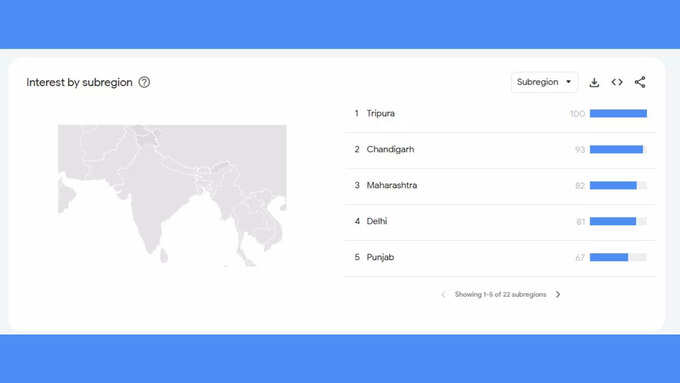
Task: Open the help icon beside Interest by subregion
Action: (144, 82)
